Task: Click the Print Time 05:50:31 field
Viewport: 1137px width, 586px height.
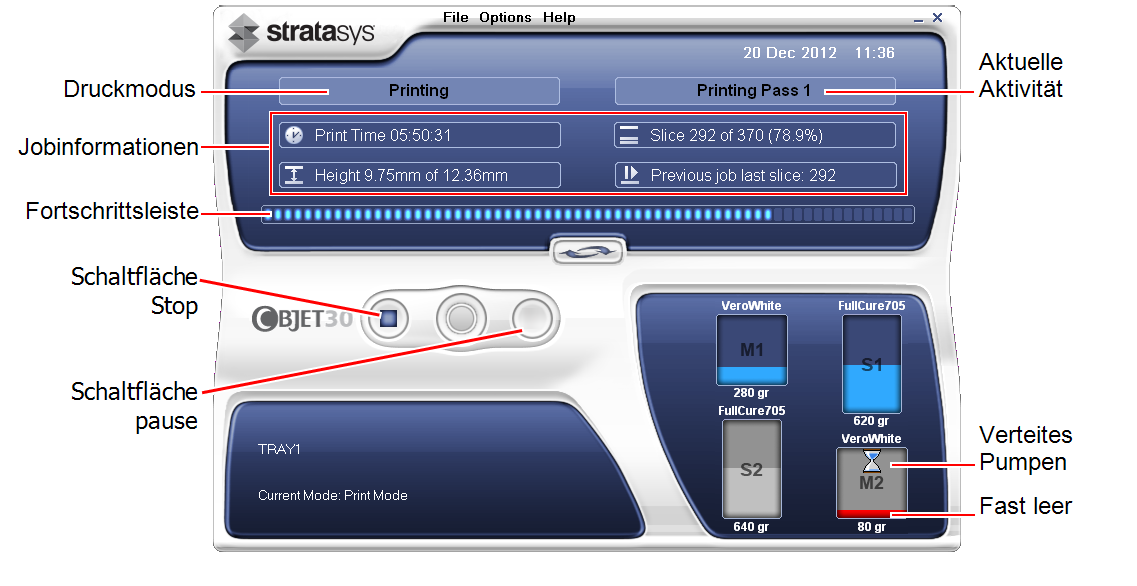Action: 419,135
